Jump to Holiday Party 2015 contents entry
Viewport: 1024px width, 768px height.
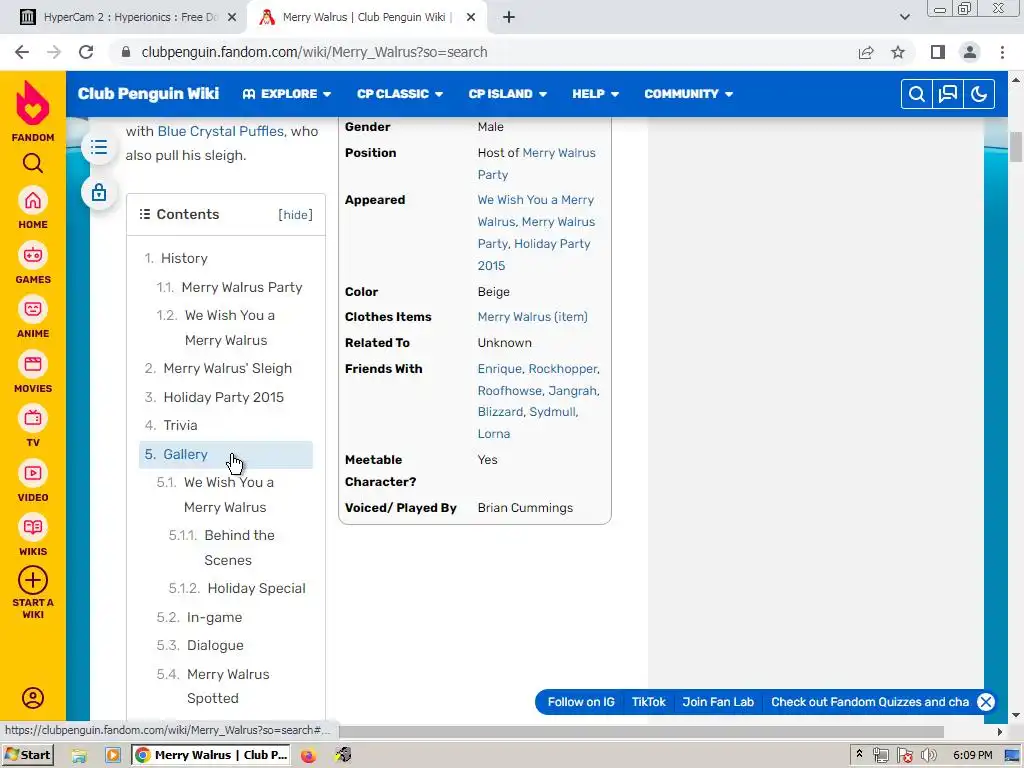click(x=223, y=397)
